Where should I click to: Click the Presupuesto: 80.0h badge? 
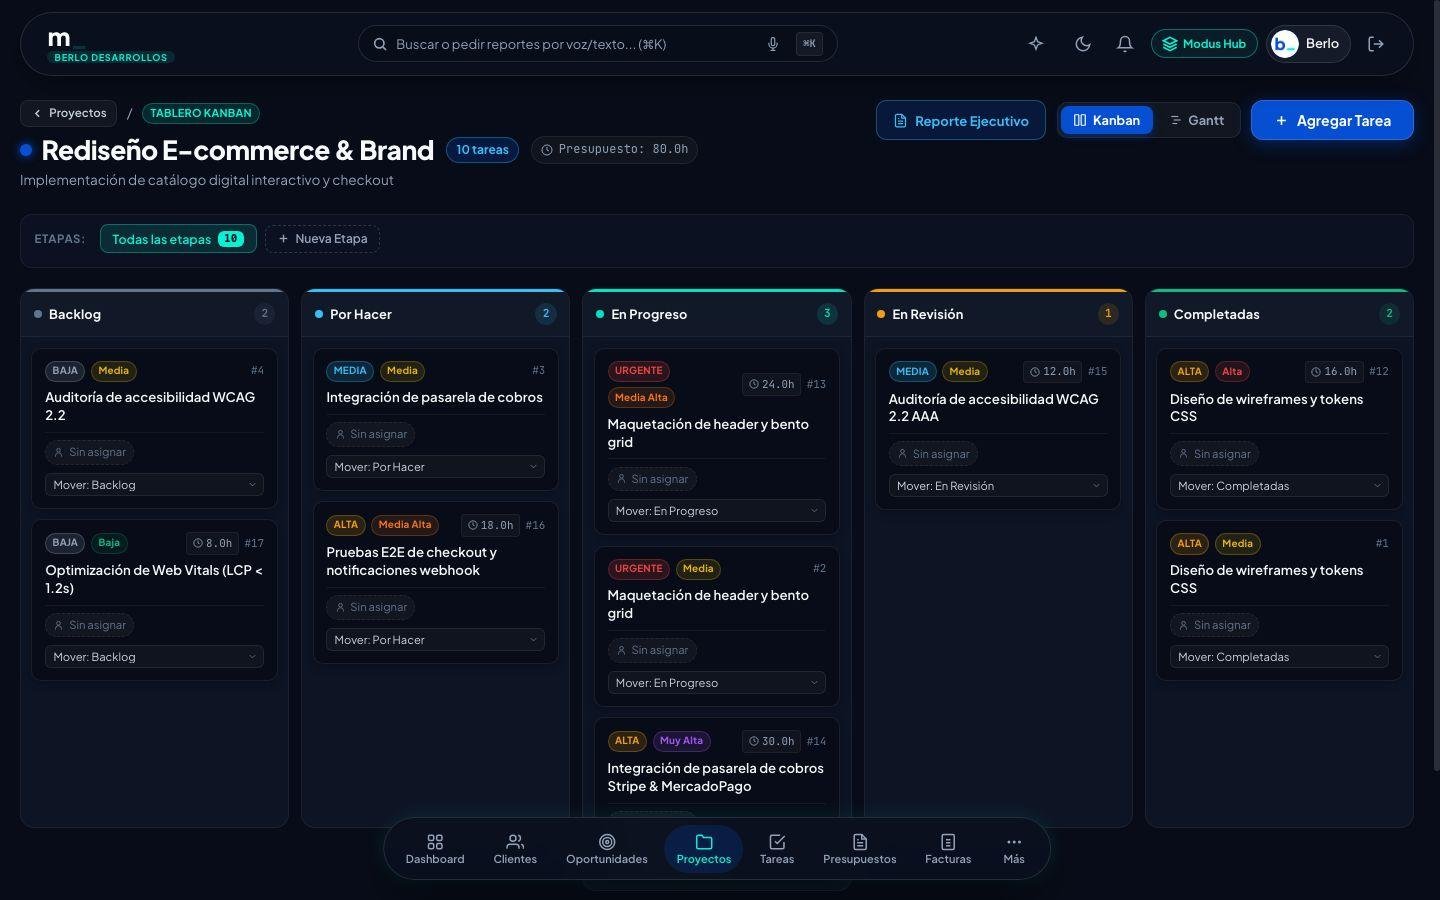614,150
